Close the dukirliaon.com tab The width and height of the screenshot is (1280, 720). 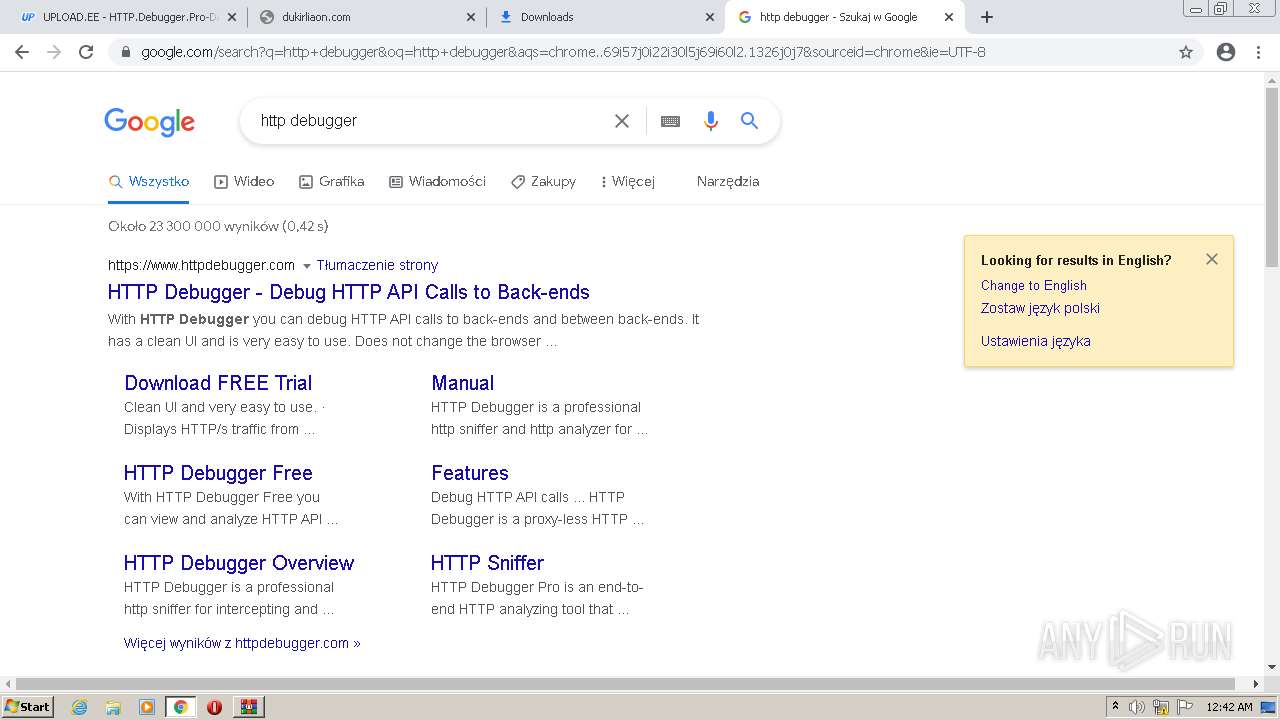point(471,17)
